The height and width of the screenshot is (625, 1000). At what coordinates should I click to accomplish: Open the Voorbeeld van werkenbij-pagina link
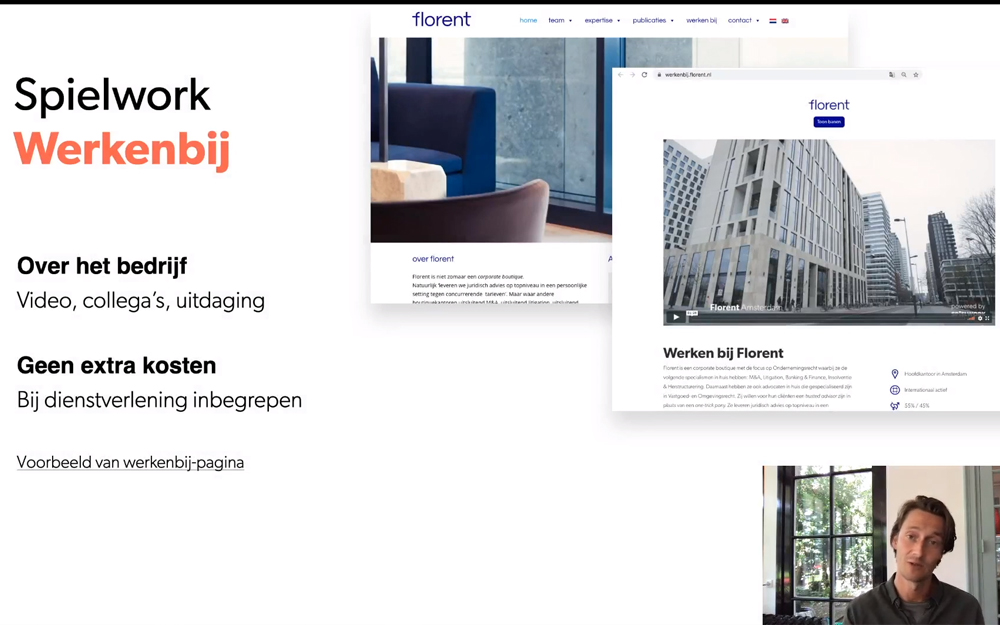point(130,462)
